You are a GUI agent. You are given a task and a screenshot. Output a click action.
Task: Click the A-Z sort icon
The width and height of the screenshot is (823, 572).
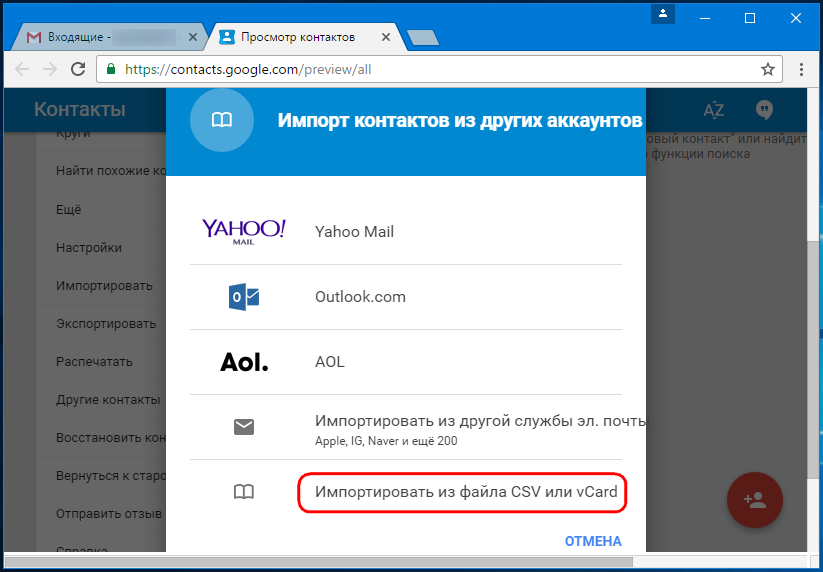point(713,110)
